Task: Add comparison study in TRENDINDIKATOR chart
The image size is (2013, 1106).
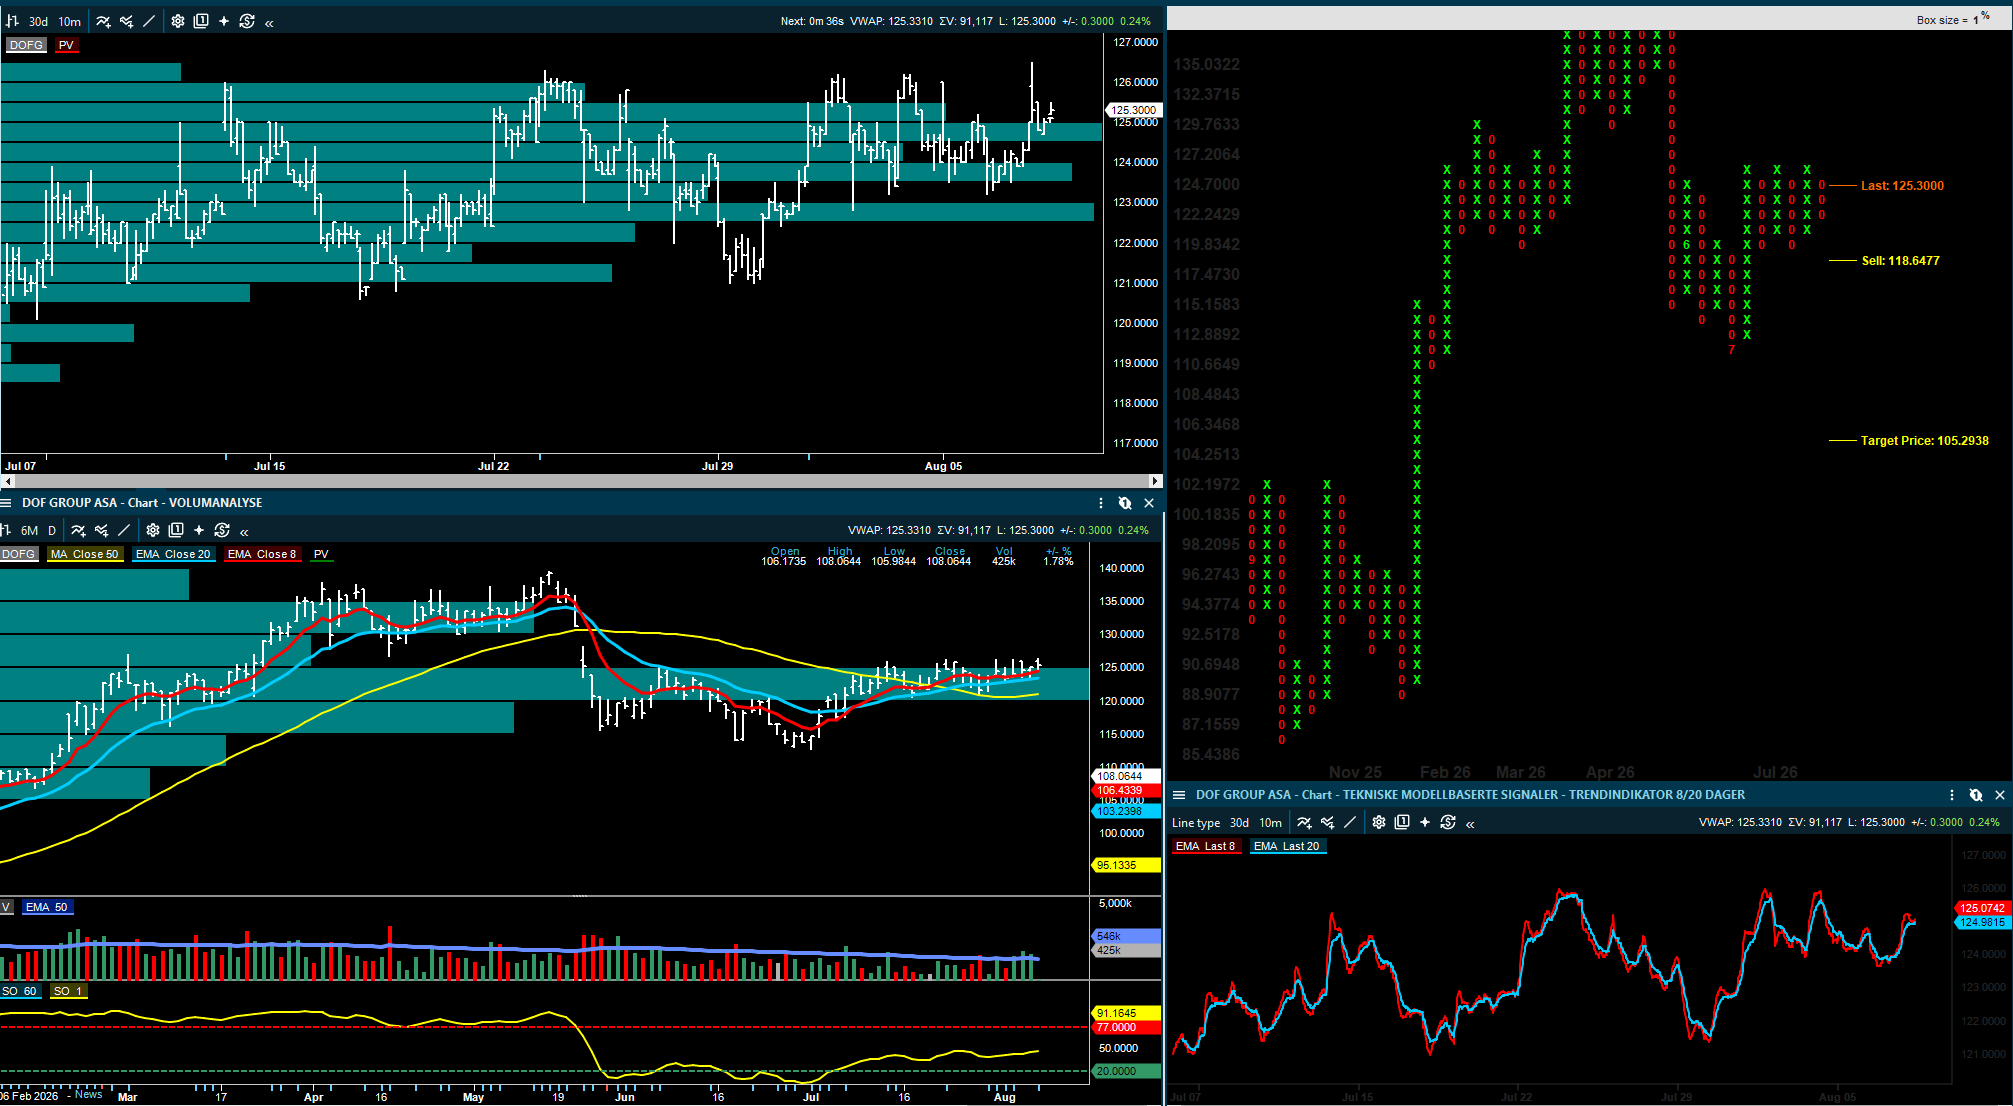Action: 1327,822
